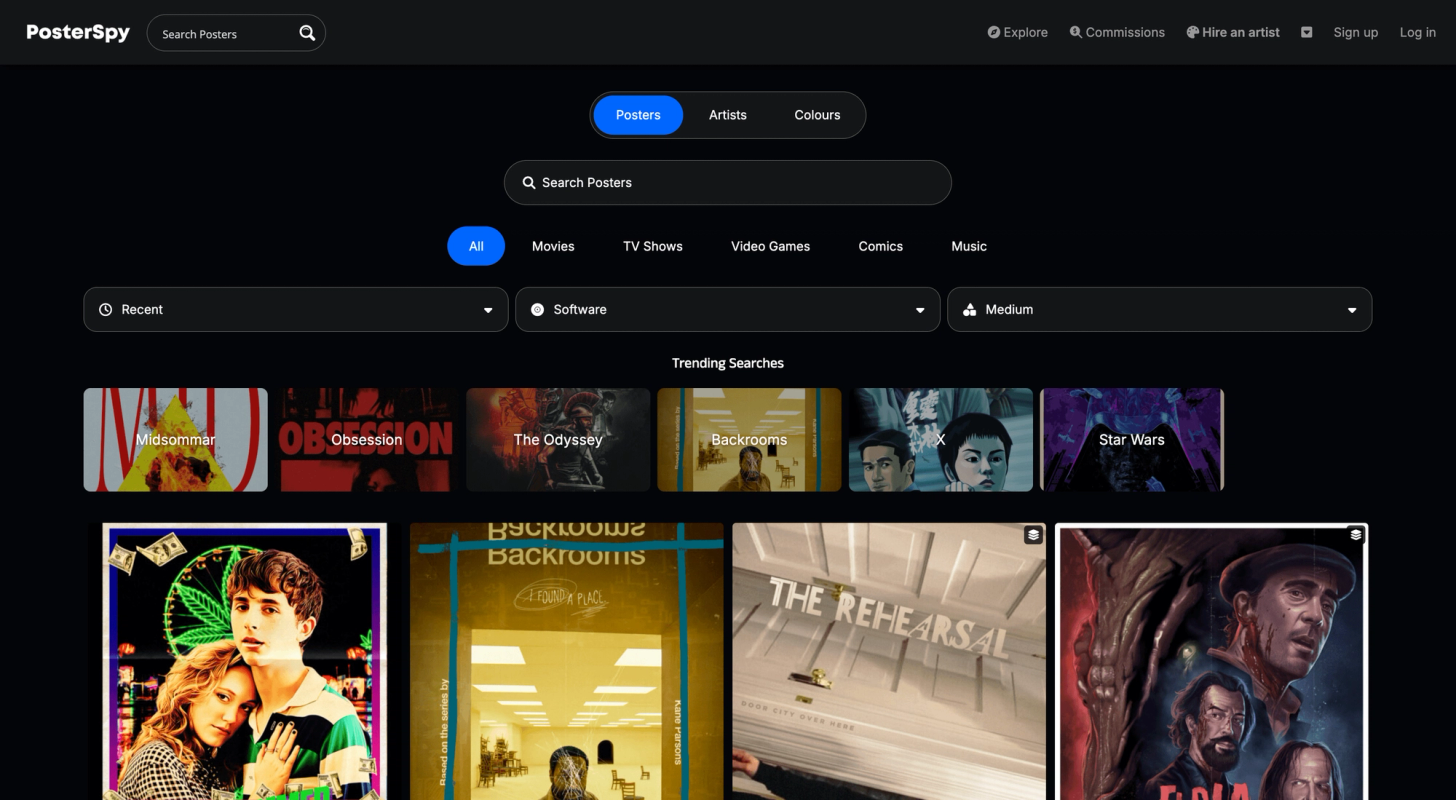Viewport: 1456px width, 800px height.
Task: Focus the large Search Posters field
Action: (x=728, y=183)
